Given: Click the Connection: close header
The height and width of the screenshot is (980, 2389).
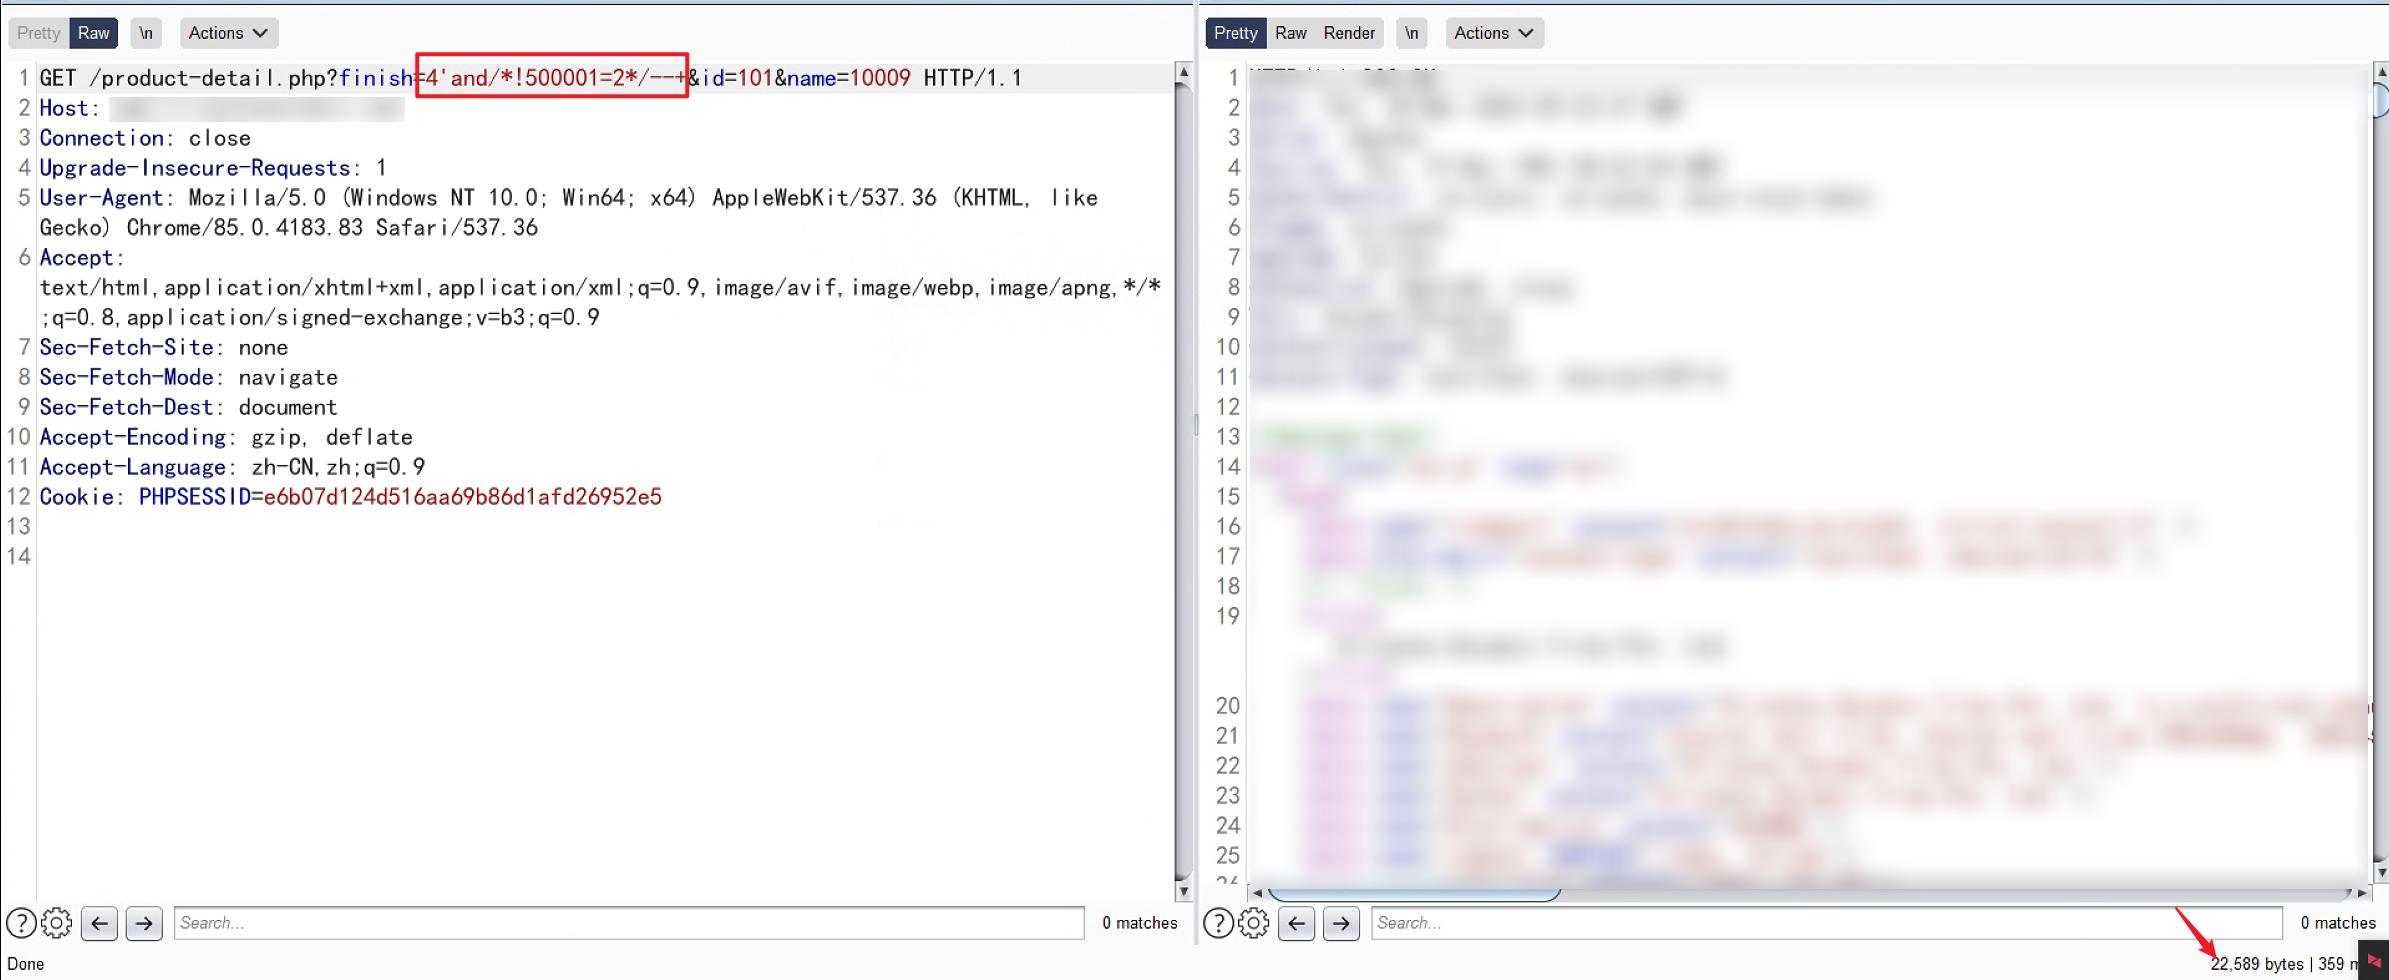Looking at the screenshot, I should [x=145, y=138].
